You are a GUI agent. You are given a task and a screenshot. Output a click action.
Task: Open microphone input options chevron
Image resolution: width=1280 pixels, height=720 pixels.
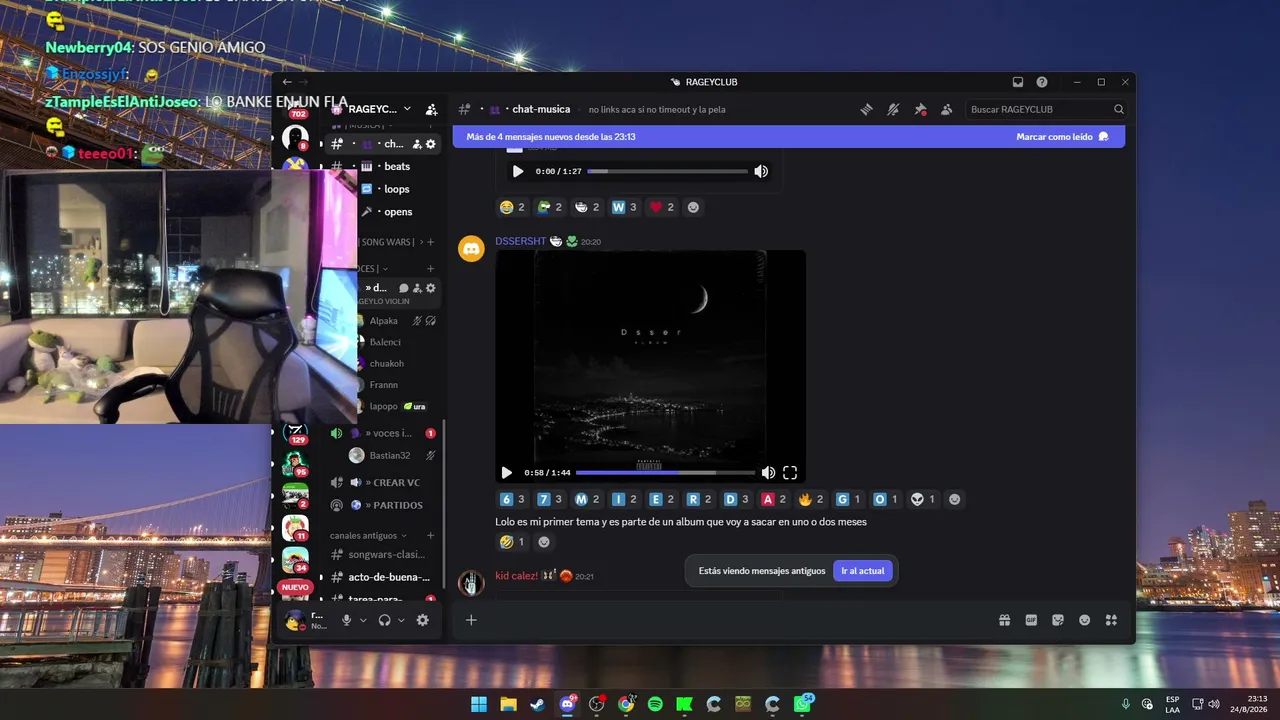[363, 620]
